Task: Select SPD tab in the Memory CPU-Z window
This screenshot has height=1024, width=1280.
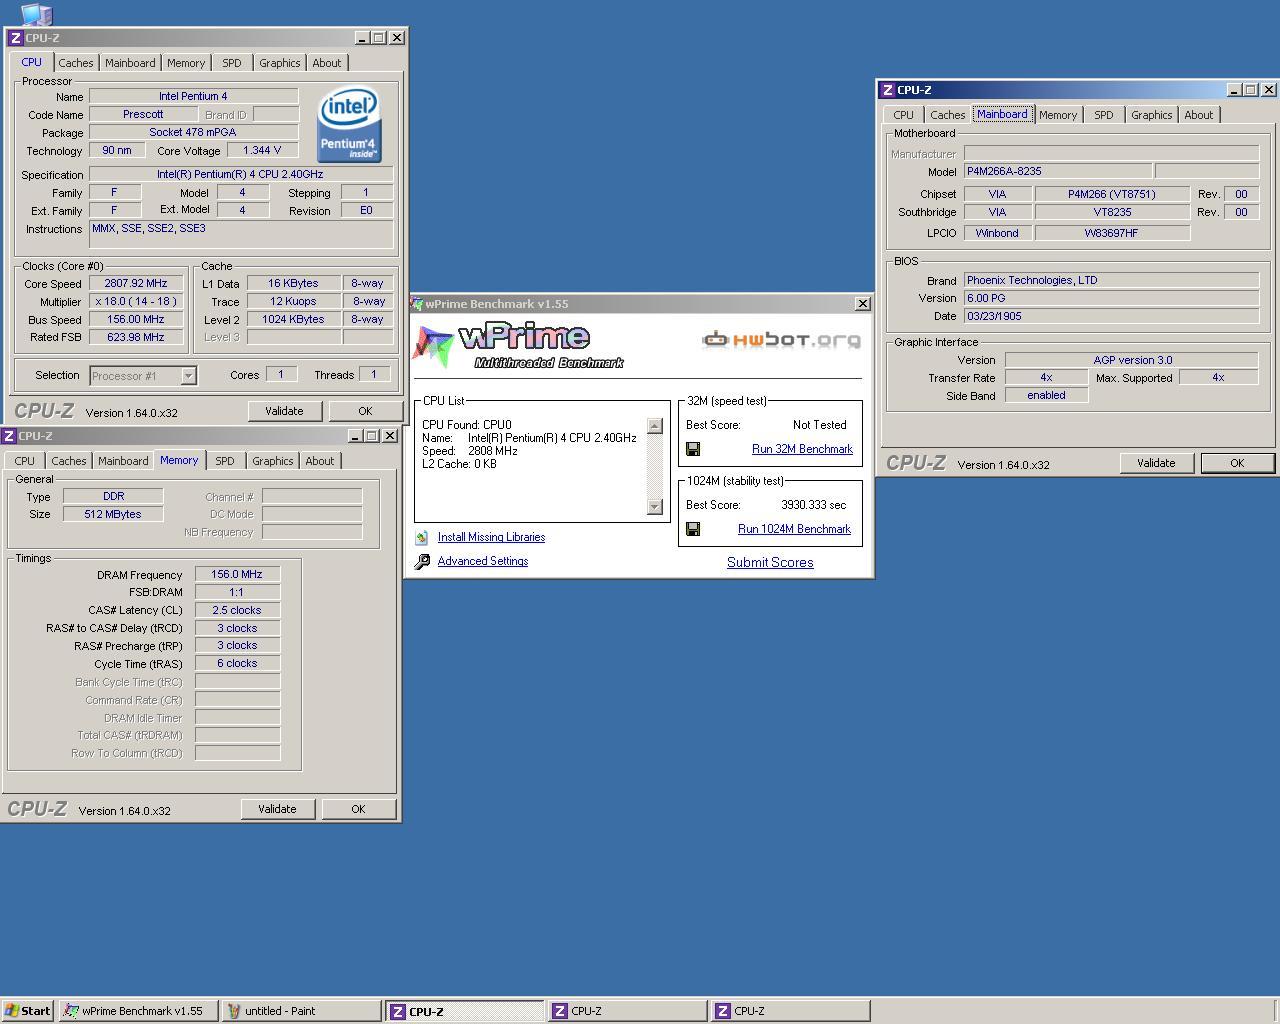Action: coord(224,461)
